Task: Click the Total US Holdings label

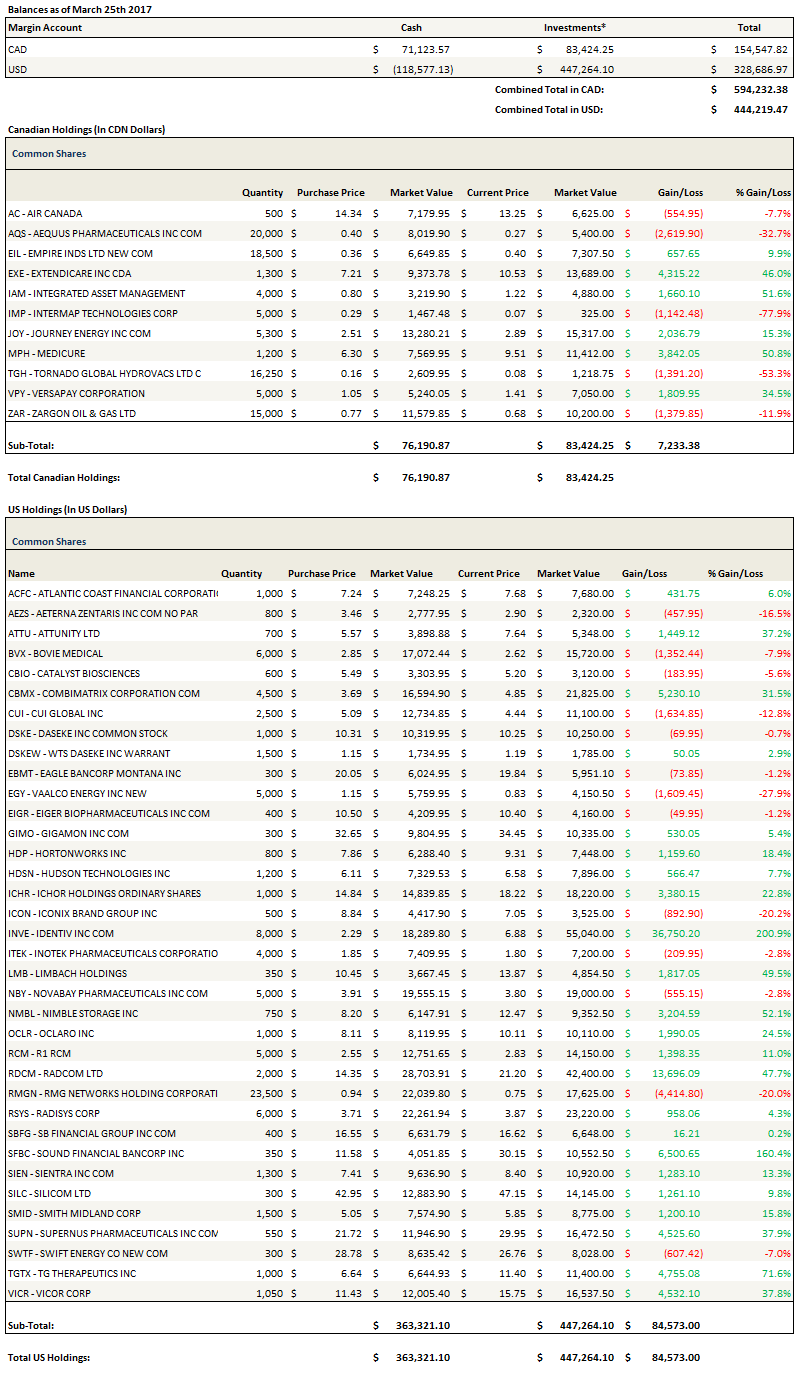Action: tap(49, 1357)
